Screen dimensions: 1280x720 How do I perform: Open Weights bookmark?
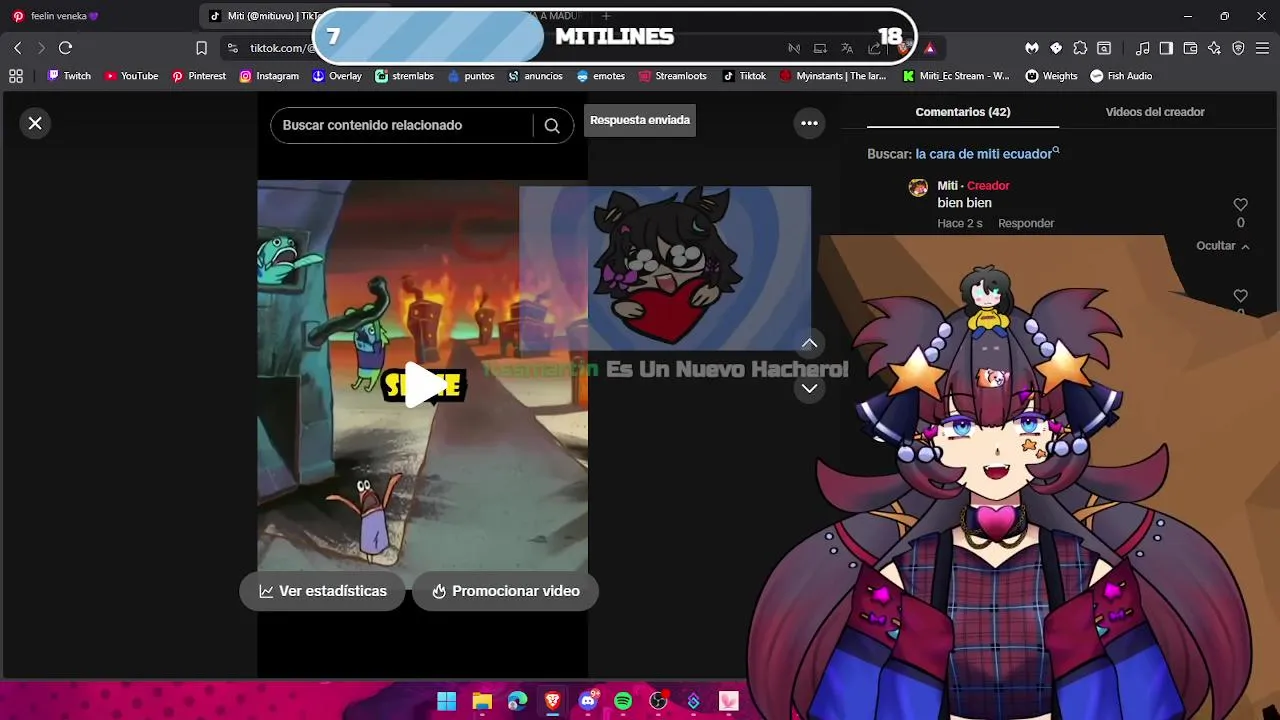pos(1051,76)
